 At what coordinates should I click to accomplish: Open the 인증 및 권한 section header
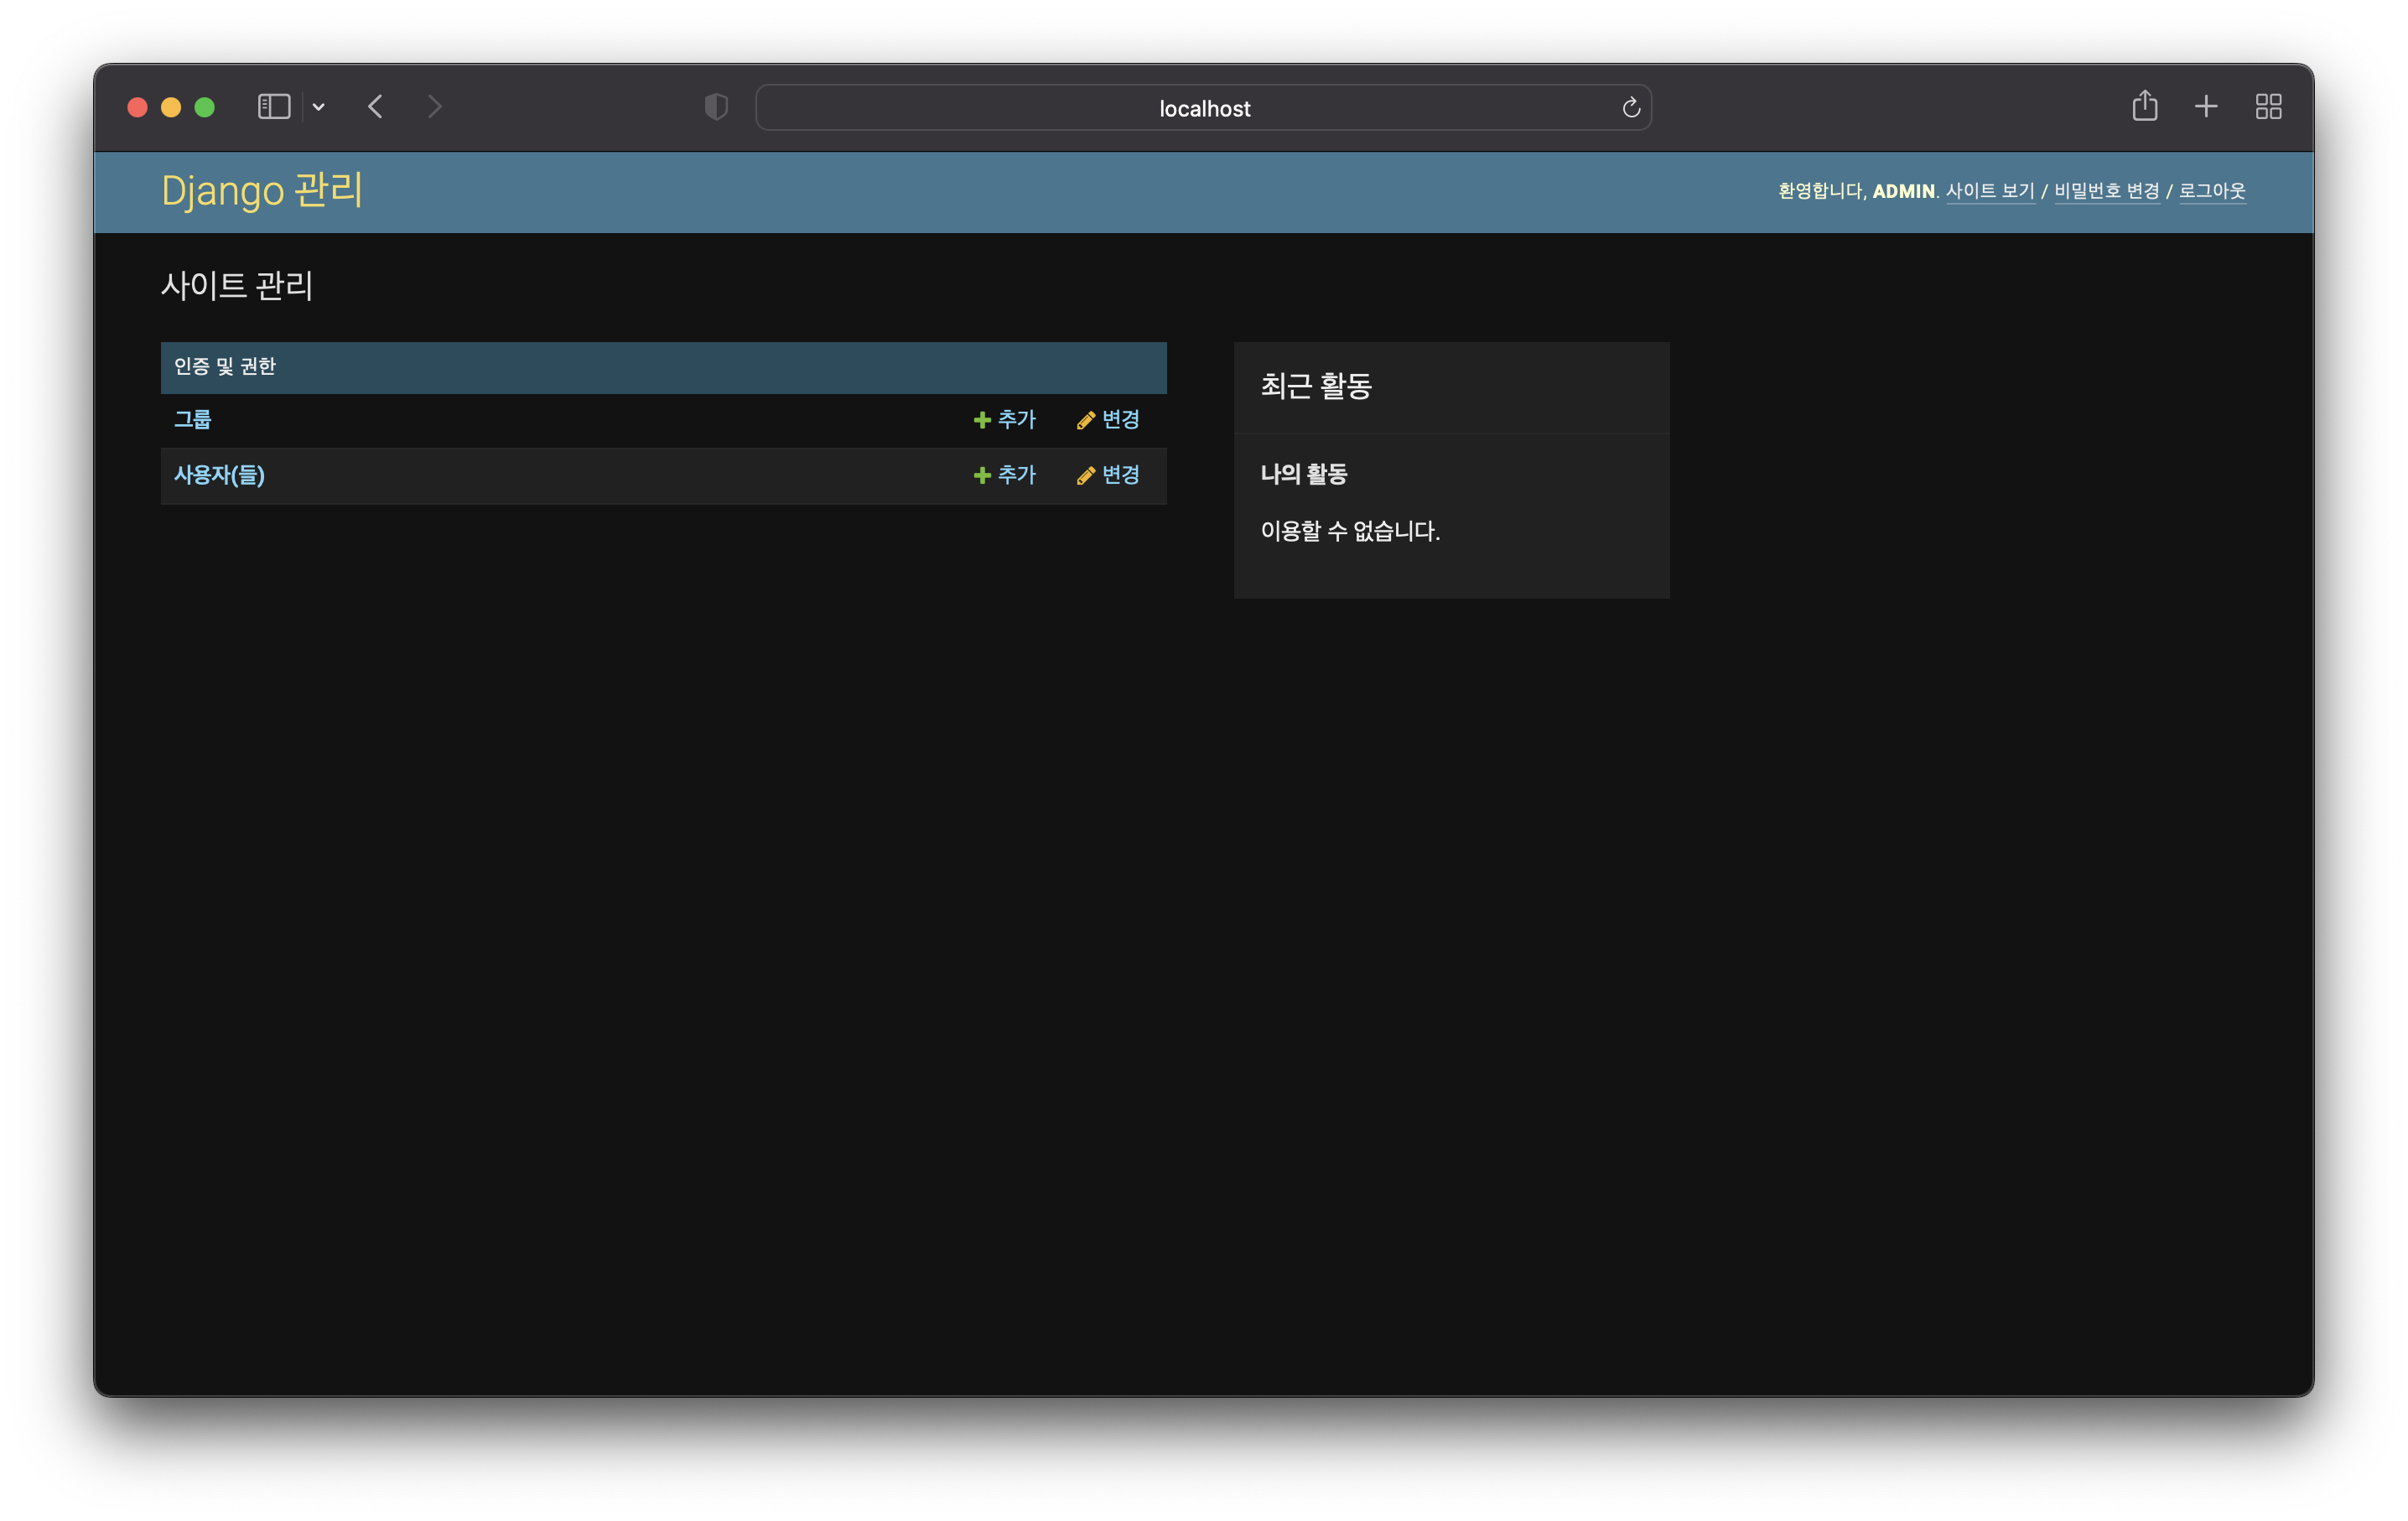point(225,367)
